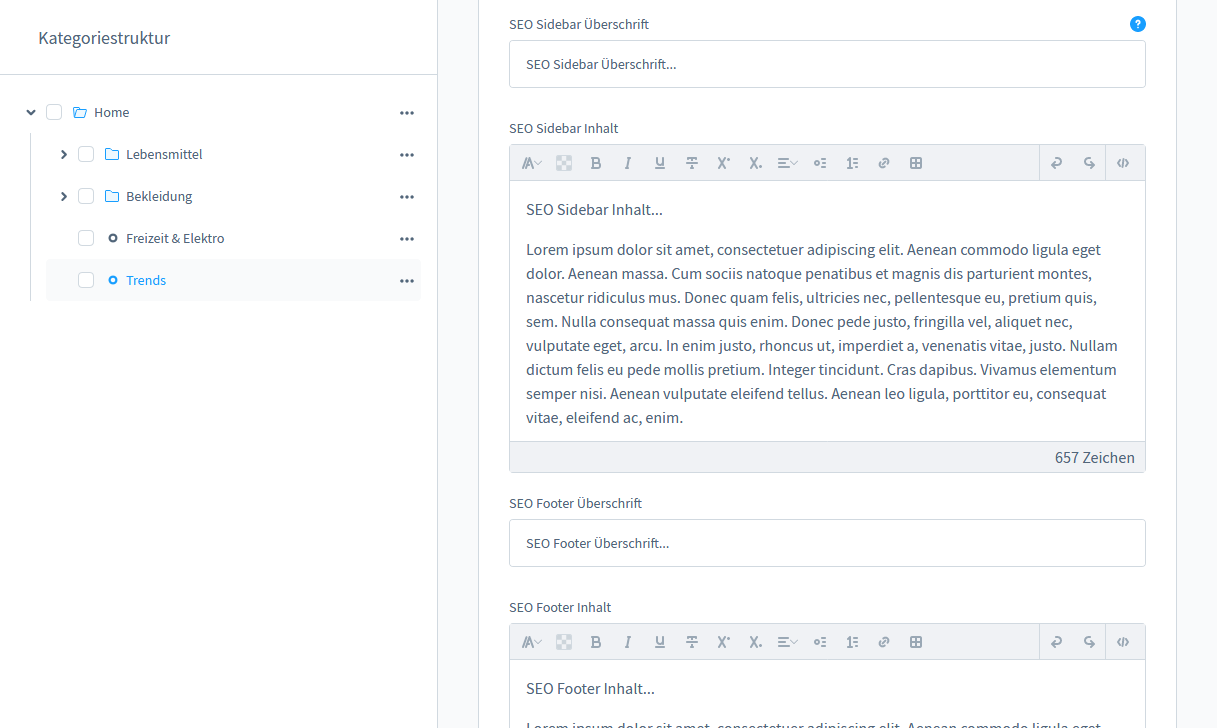Screen dimensions: 1218x728
Task: Insert link in SEO Footer Inhalt editor
Action: pyautogui.click(x=884, y=642)
